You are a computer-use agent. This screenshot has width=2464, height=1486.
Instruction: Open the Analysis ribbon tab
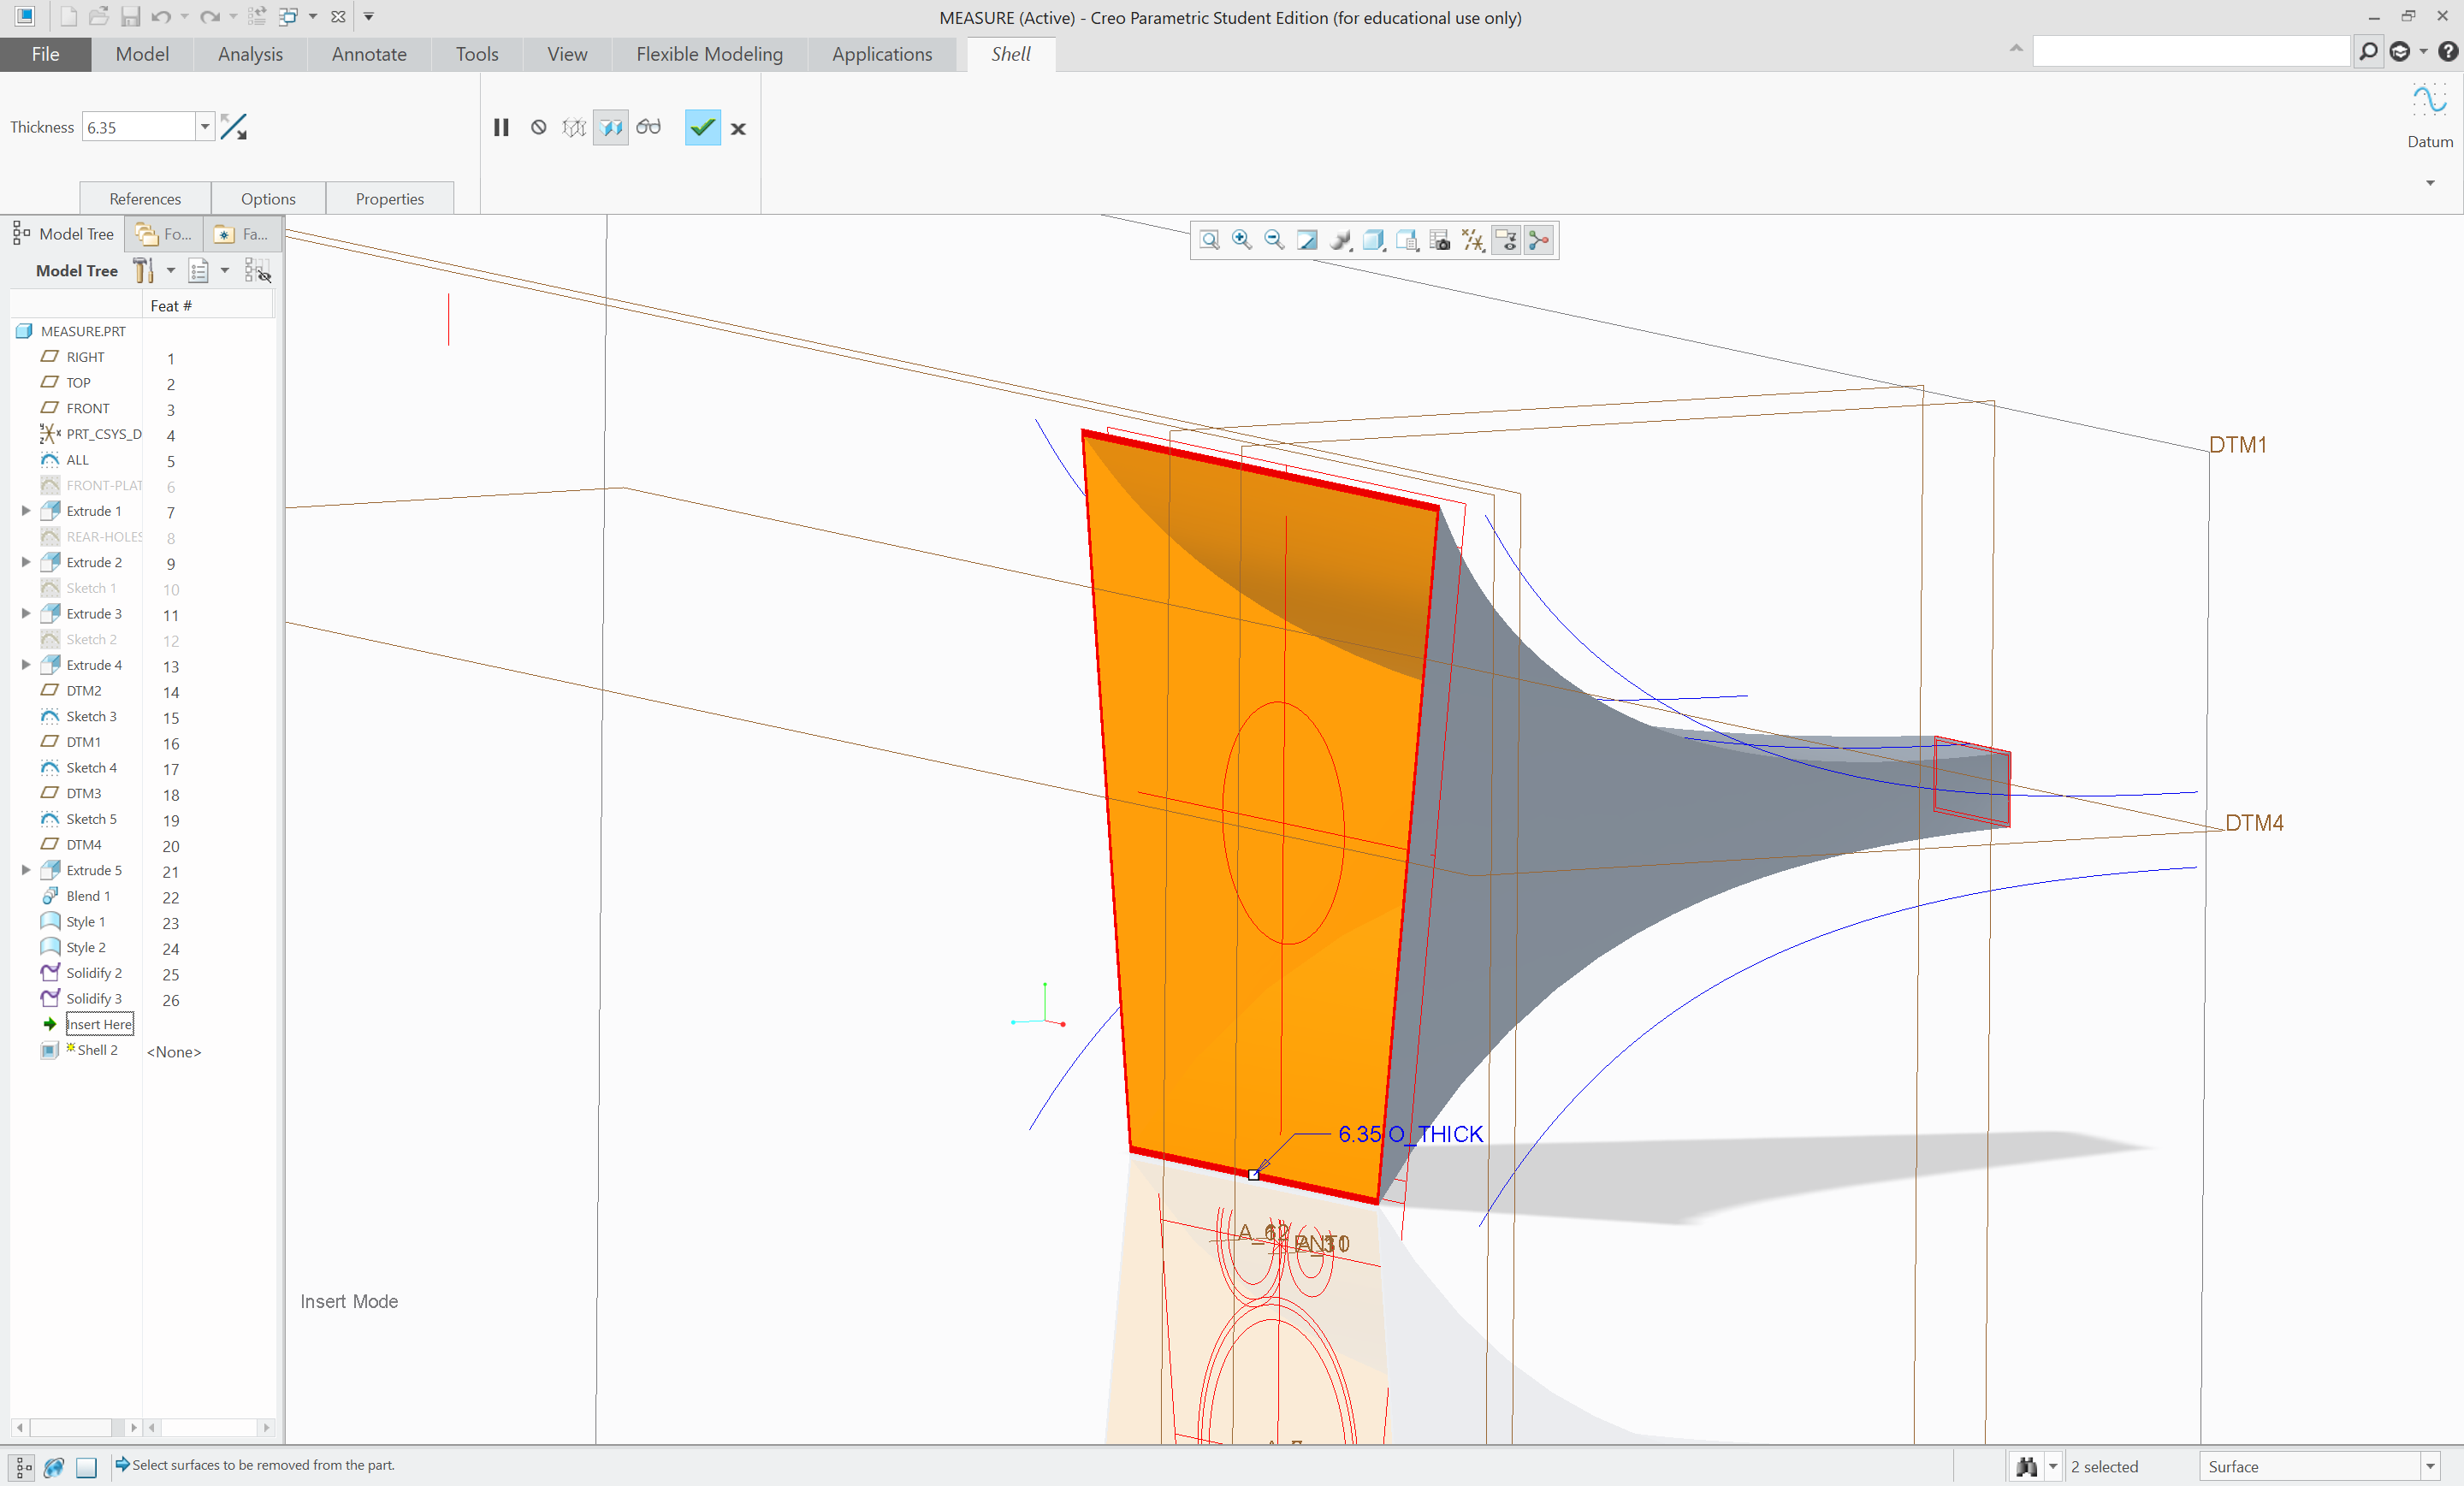click(x=250, y=54)
